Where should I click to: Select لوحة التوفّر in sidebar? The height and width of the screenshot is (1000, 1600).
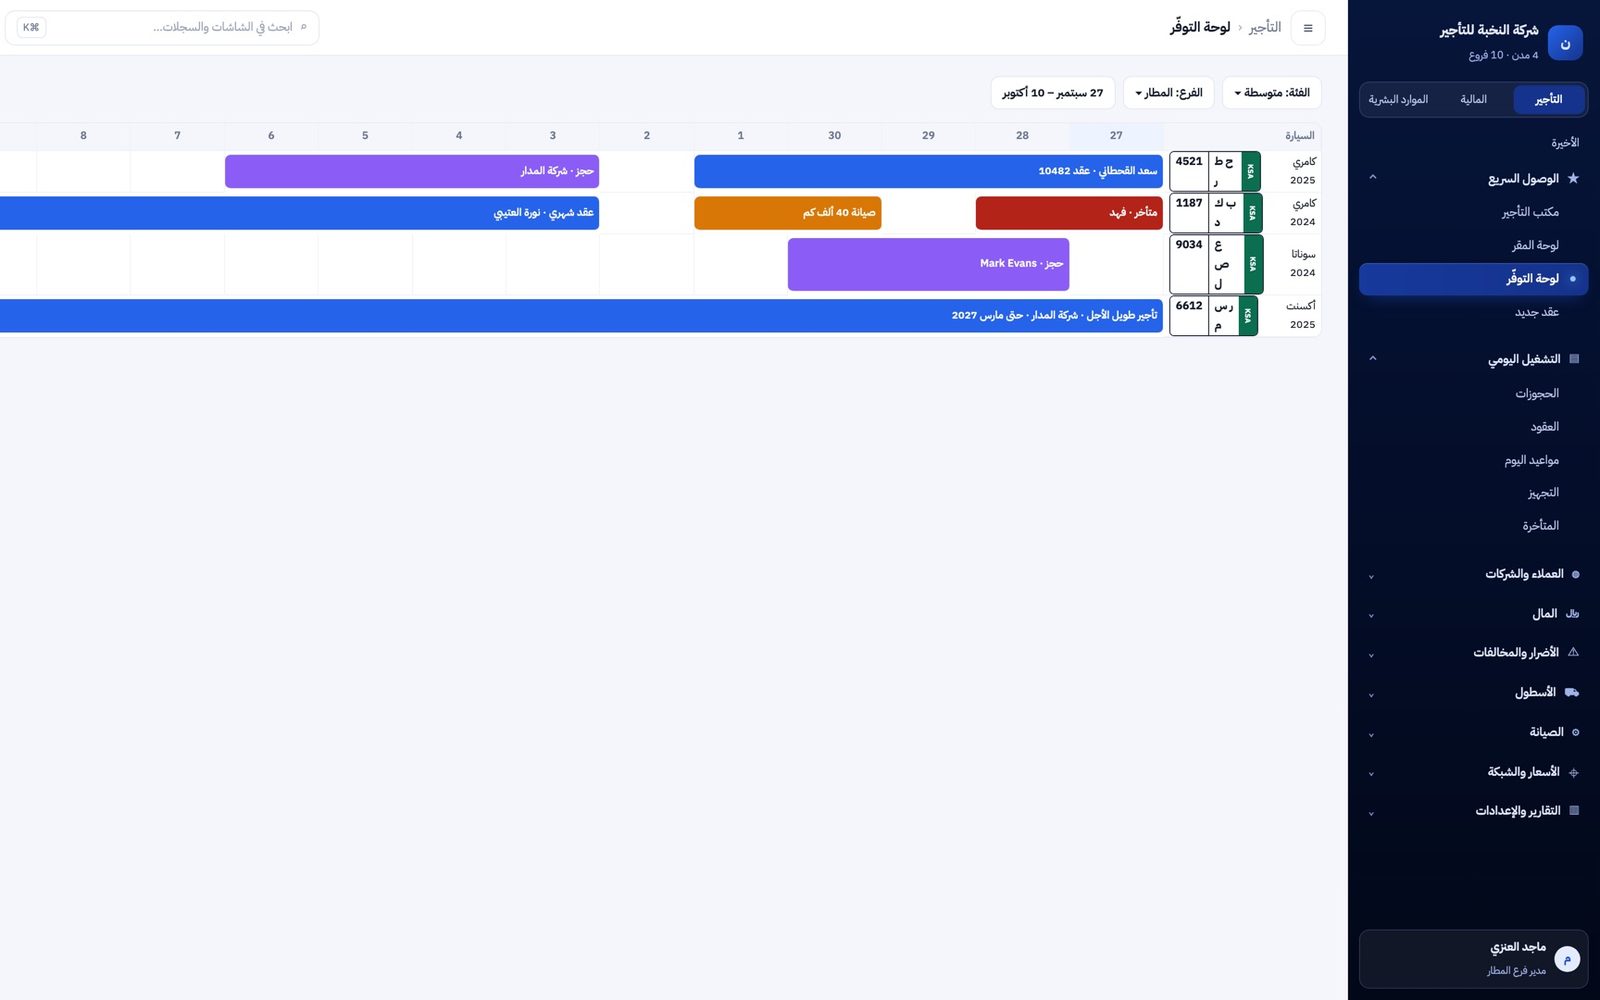point(1473,279)
